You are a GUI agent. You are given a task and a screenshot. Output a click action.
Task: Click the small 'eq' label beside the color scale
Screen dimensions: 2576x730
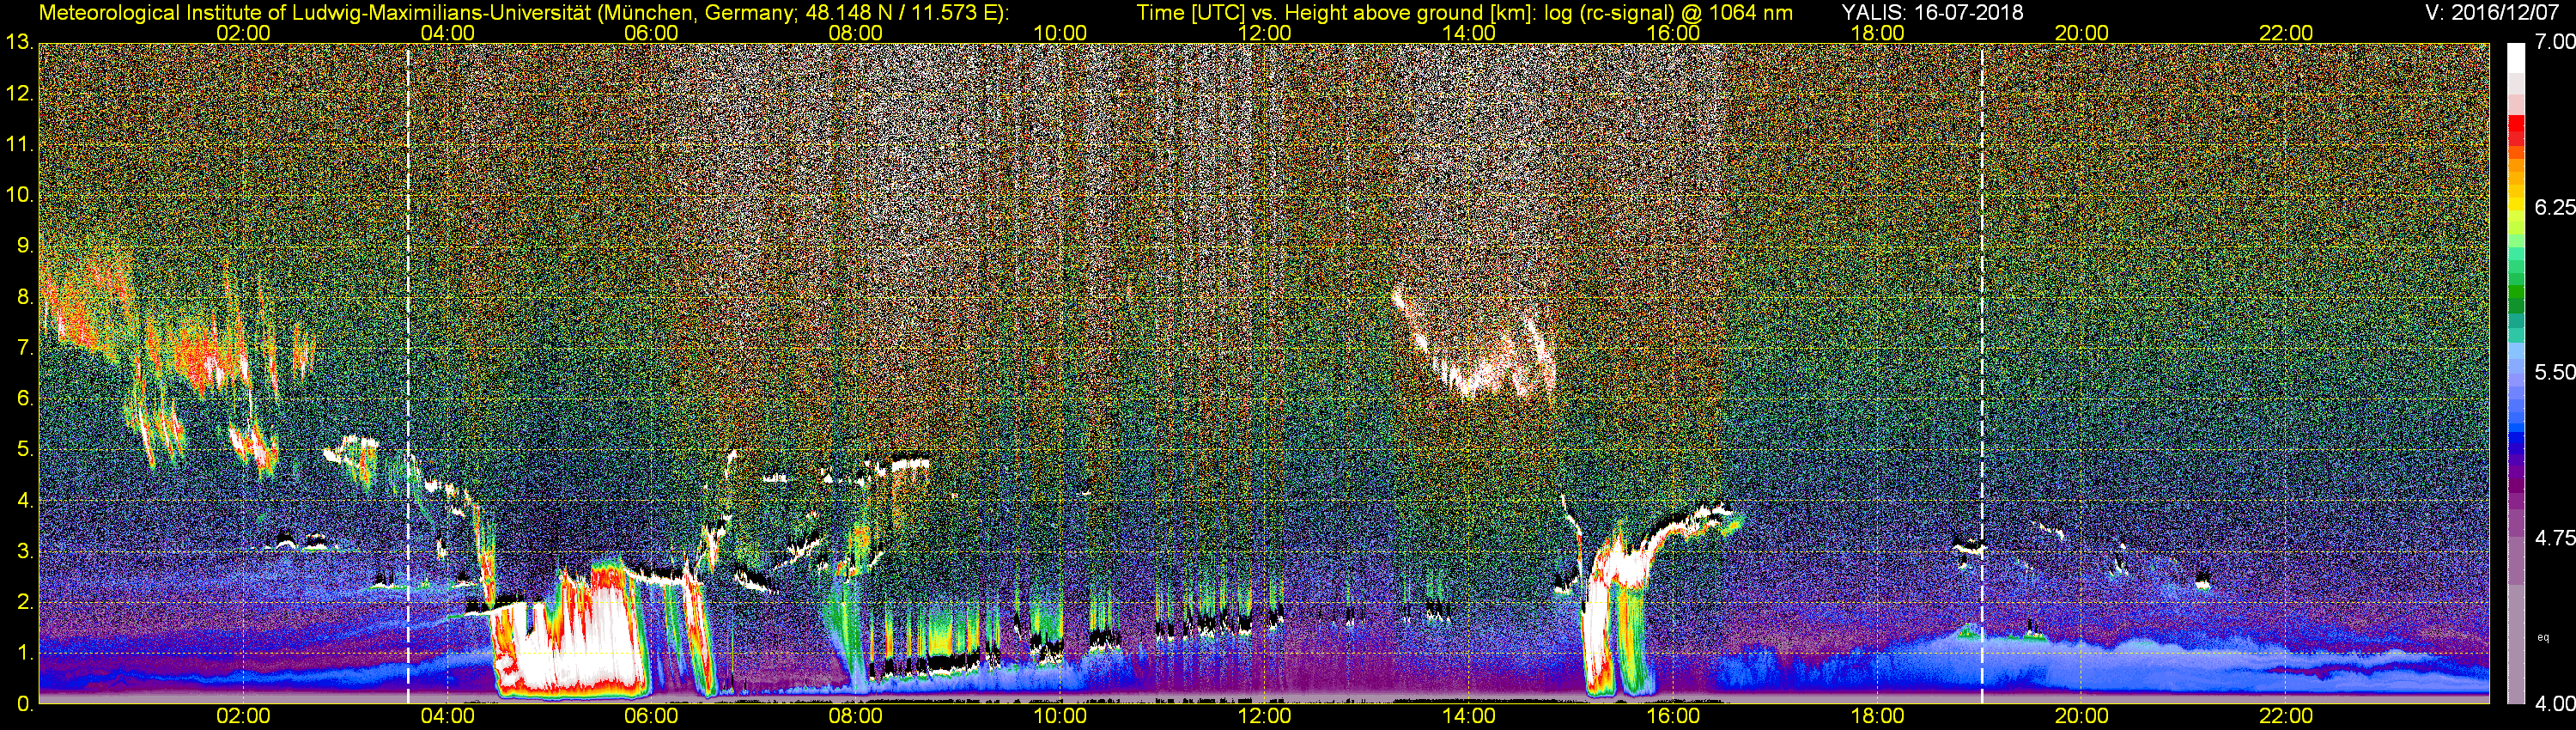point(2543,637)
